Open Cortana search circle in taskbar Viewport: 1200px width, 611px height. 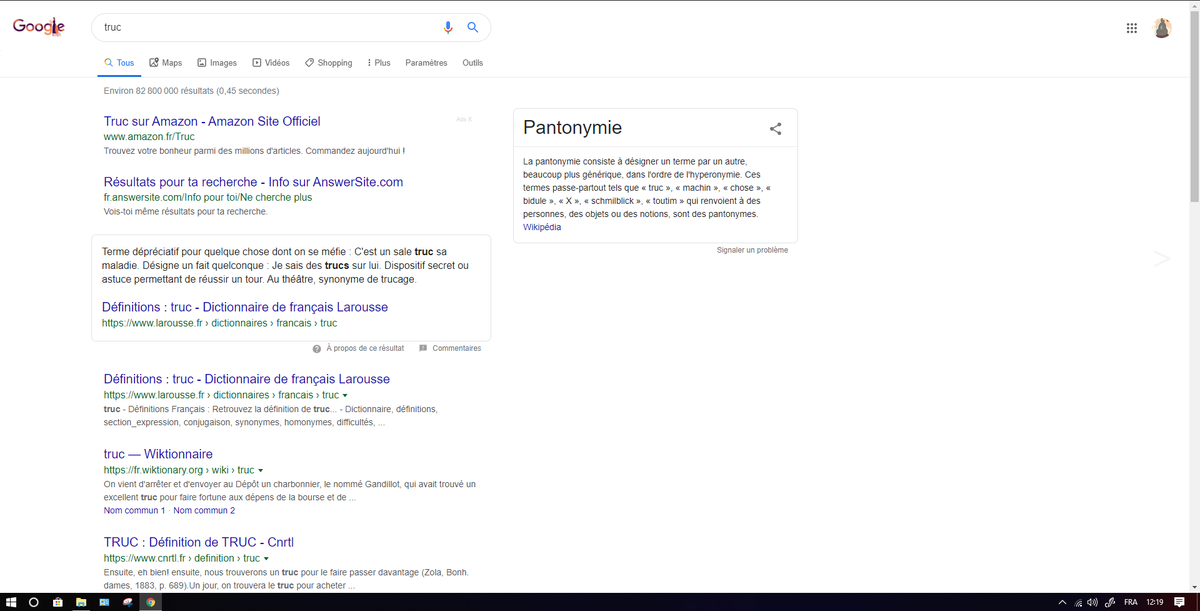(x=33, y=602)
